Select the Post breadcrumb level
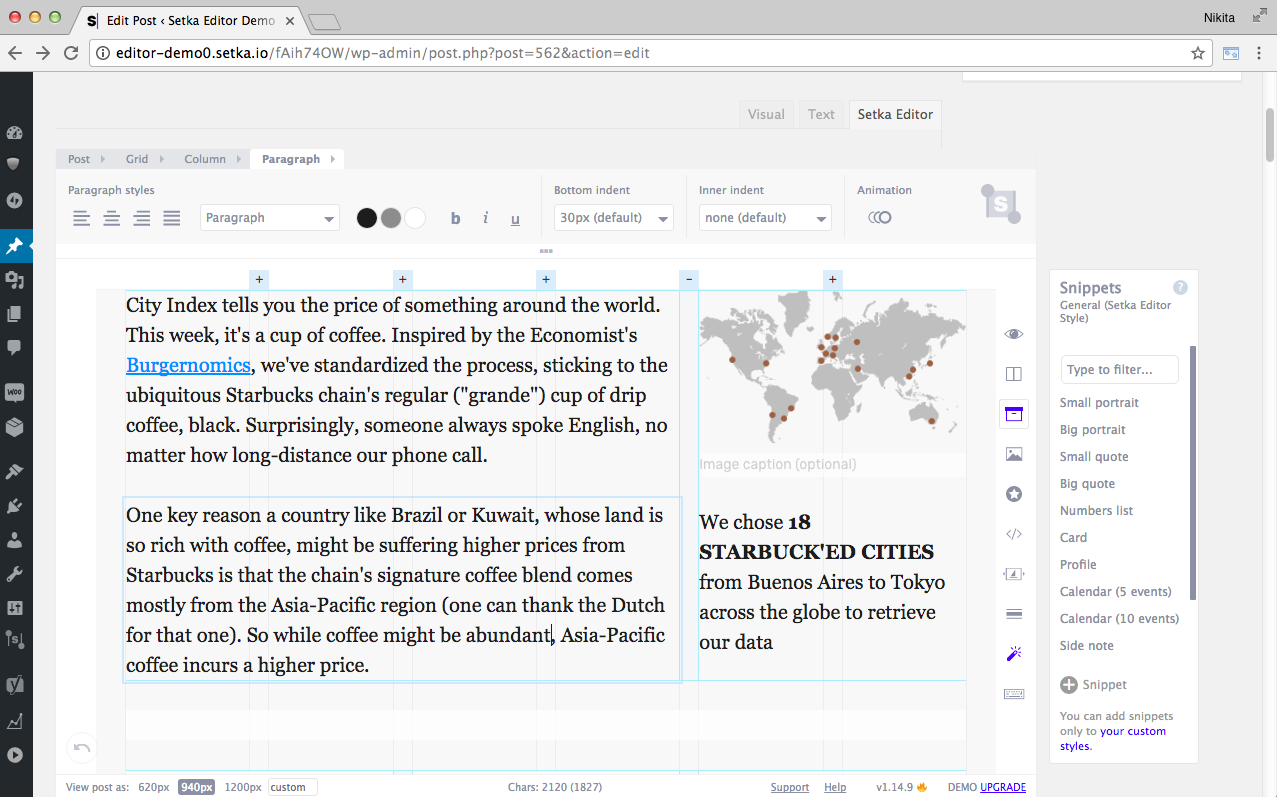Viewport: 1277px width, 797px height. 79,159
